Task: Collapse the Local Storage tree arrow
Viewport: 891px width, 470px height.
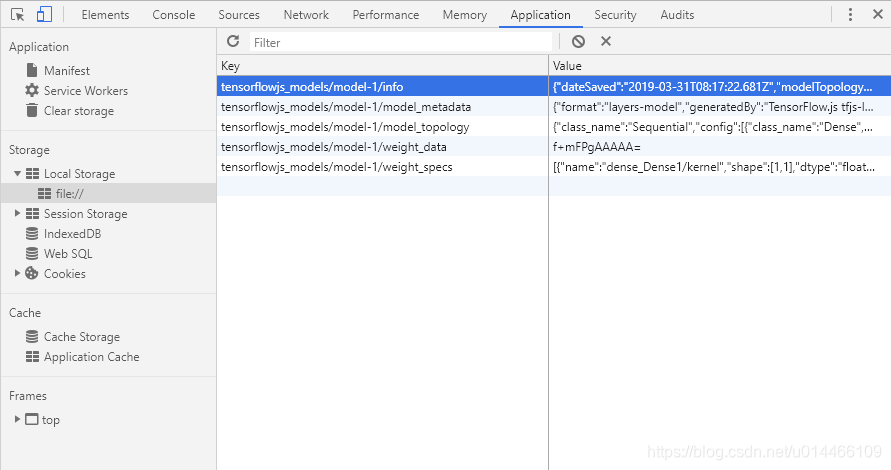Action: (17, 173)
